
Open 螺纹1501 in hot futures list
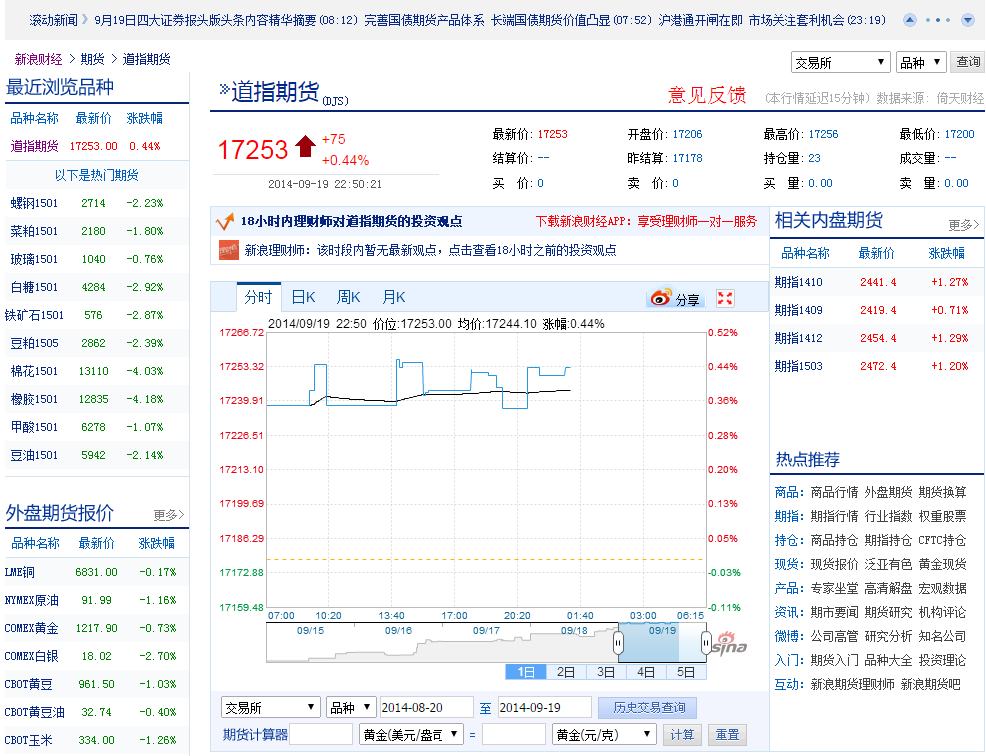click(34, 203)
